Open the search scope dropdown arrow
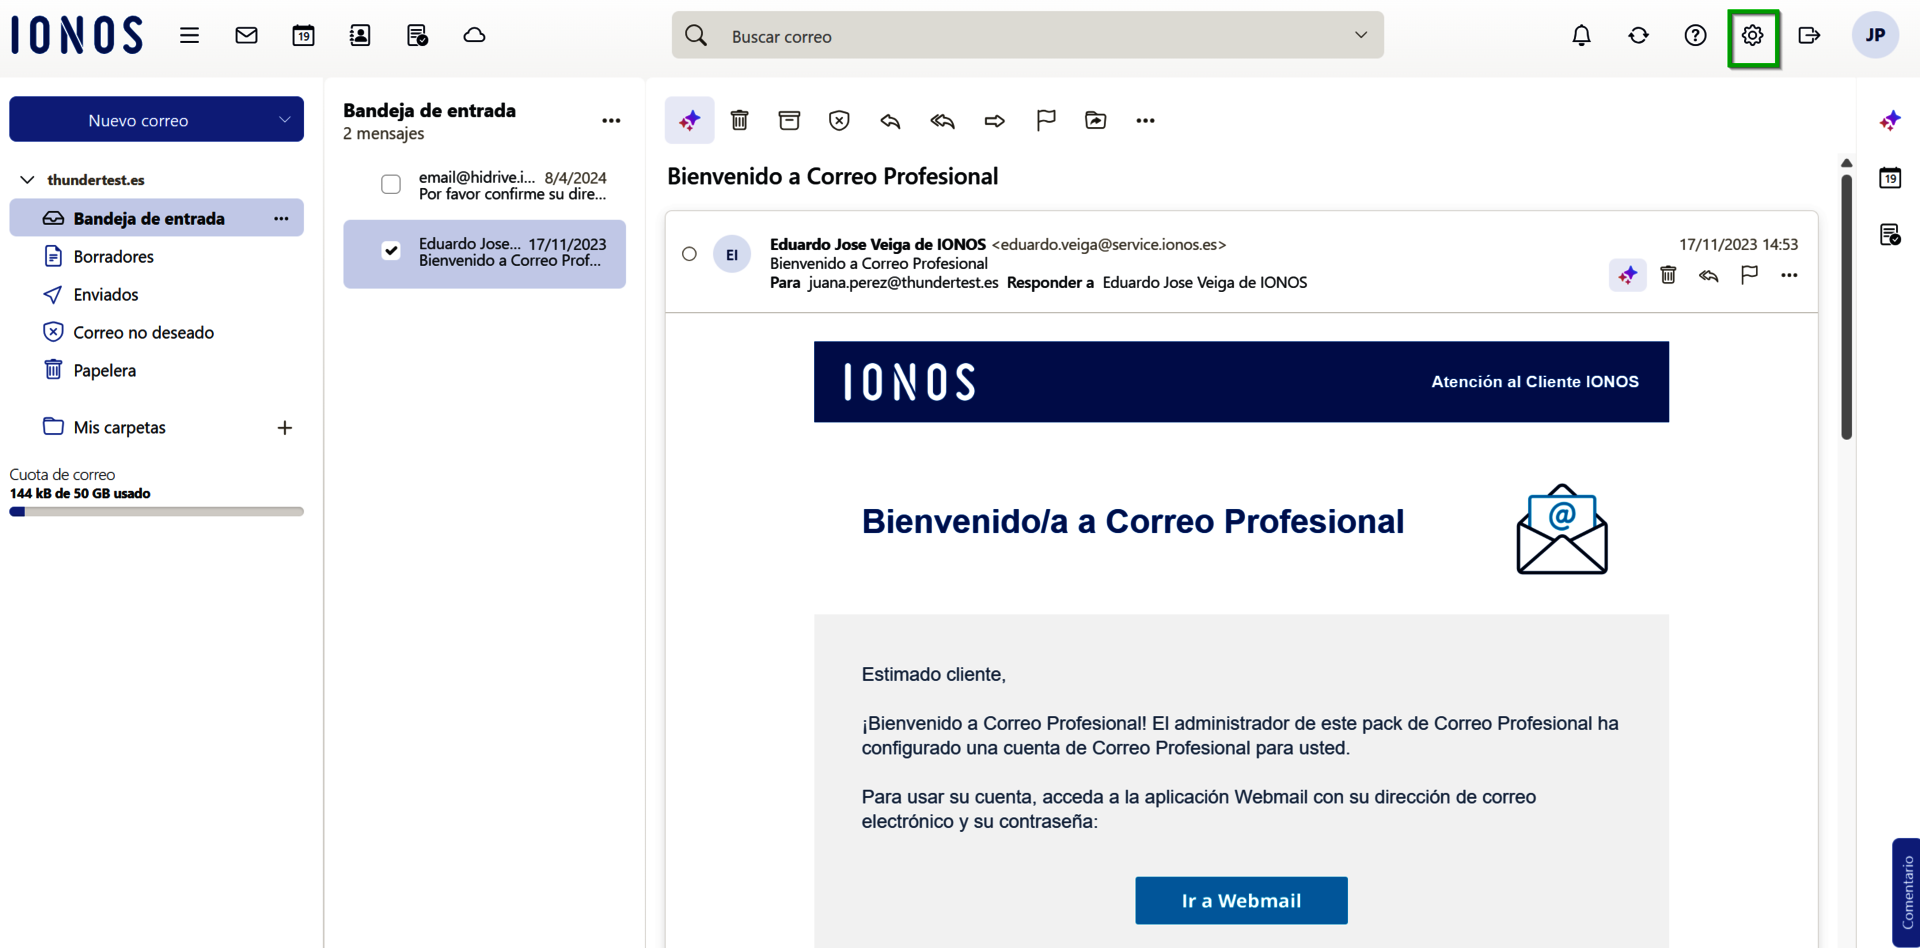Image resolution: width=1920 pixels, height=948 pixels. tap(1361, 34)
